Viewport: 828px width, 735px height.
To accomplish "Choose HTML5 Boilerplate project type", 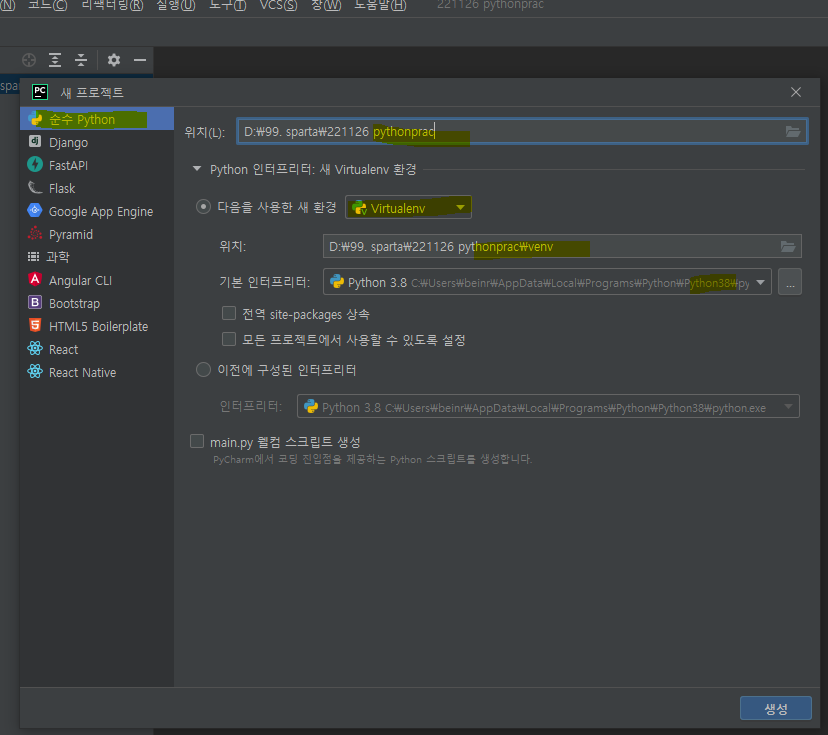I will 97,326.
